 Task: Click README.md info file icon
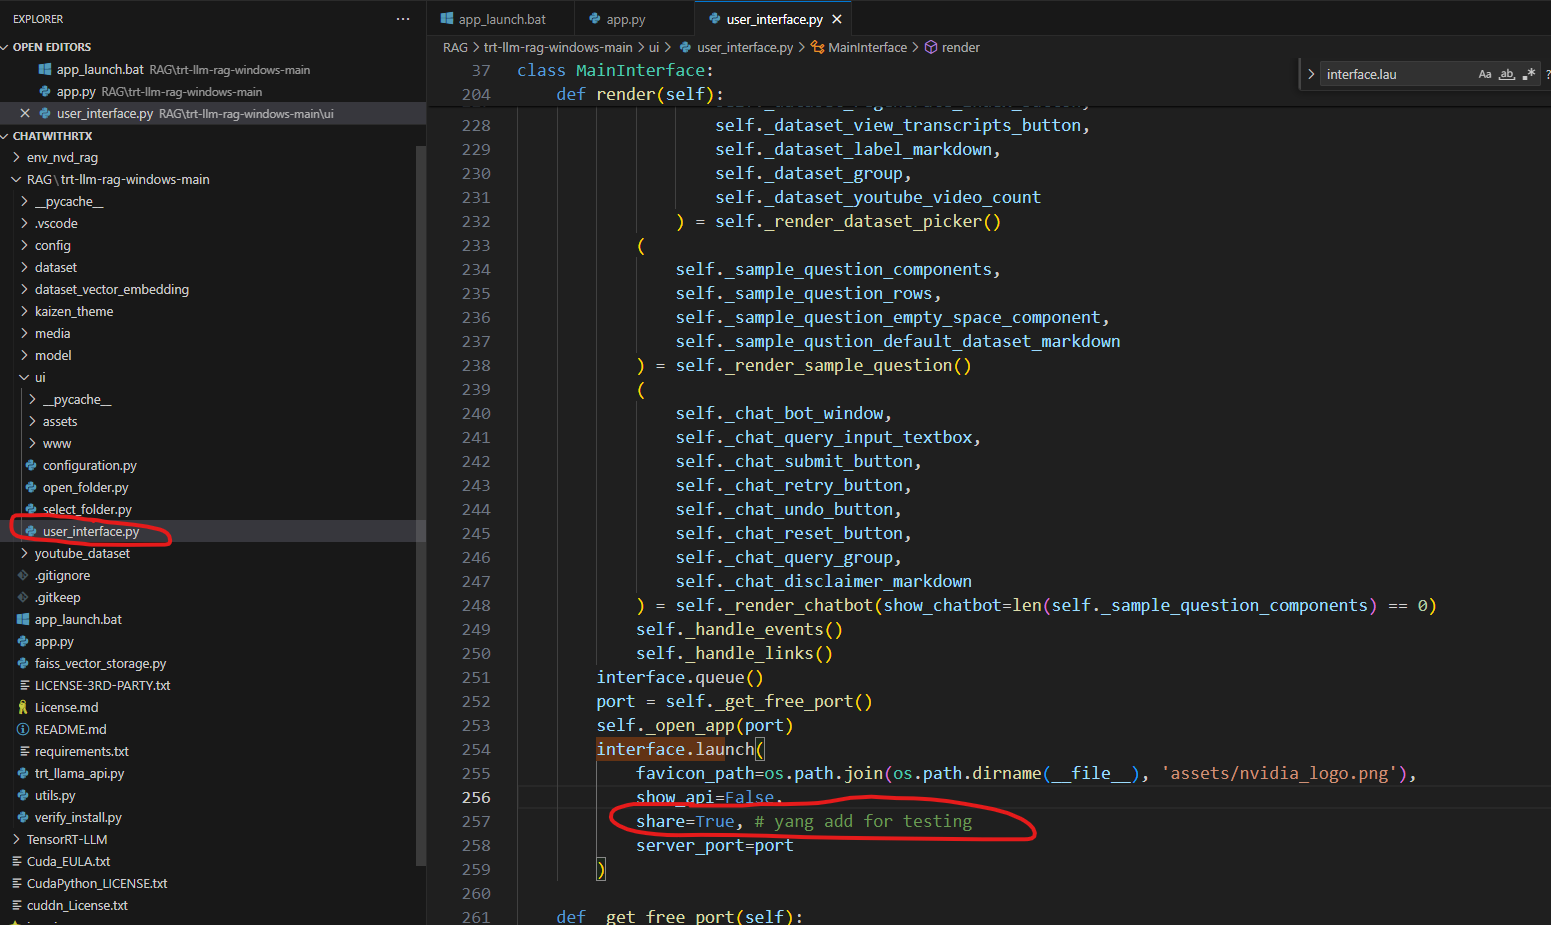tap(23, 729)
